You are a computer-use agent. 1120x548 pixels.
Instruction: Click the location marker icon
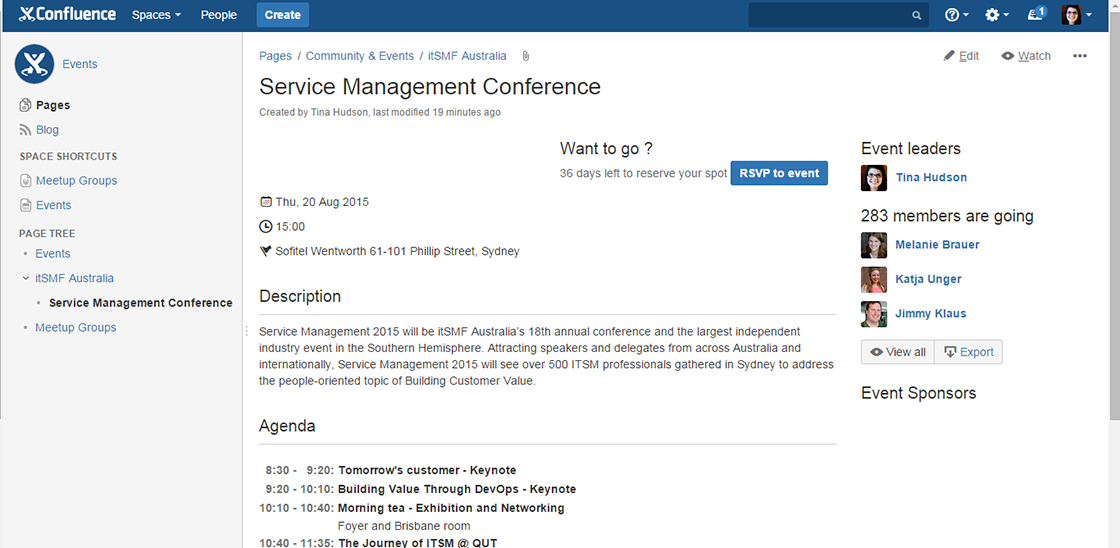[266, 251]
